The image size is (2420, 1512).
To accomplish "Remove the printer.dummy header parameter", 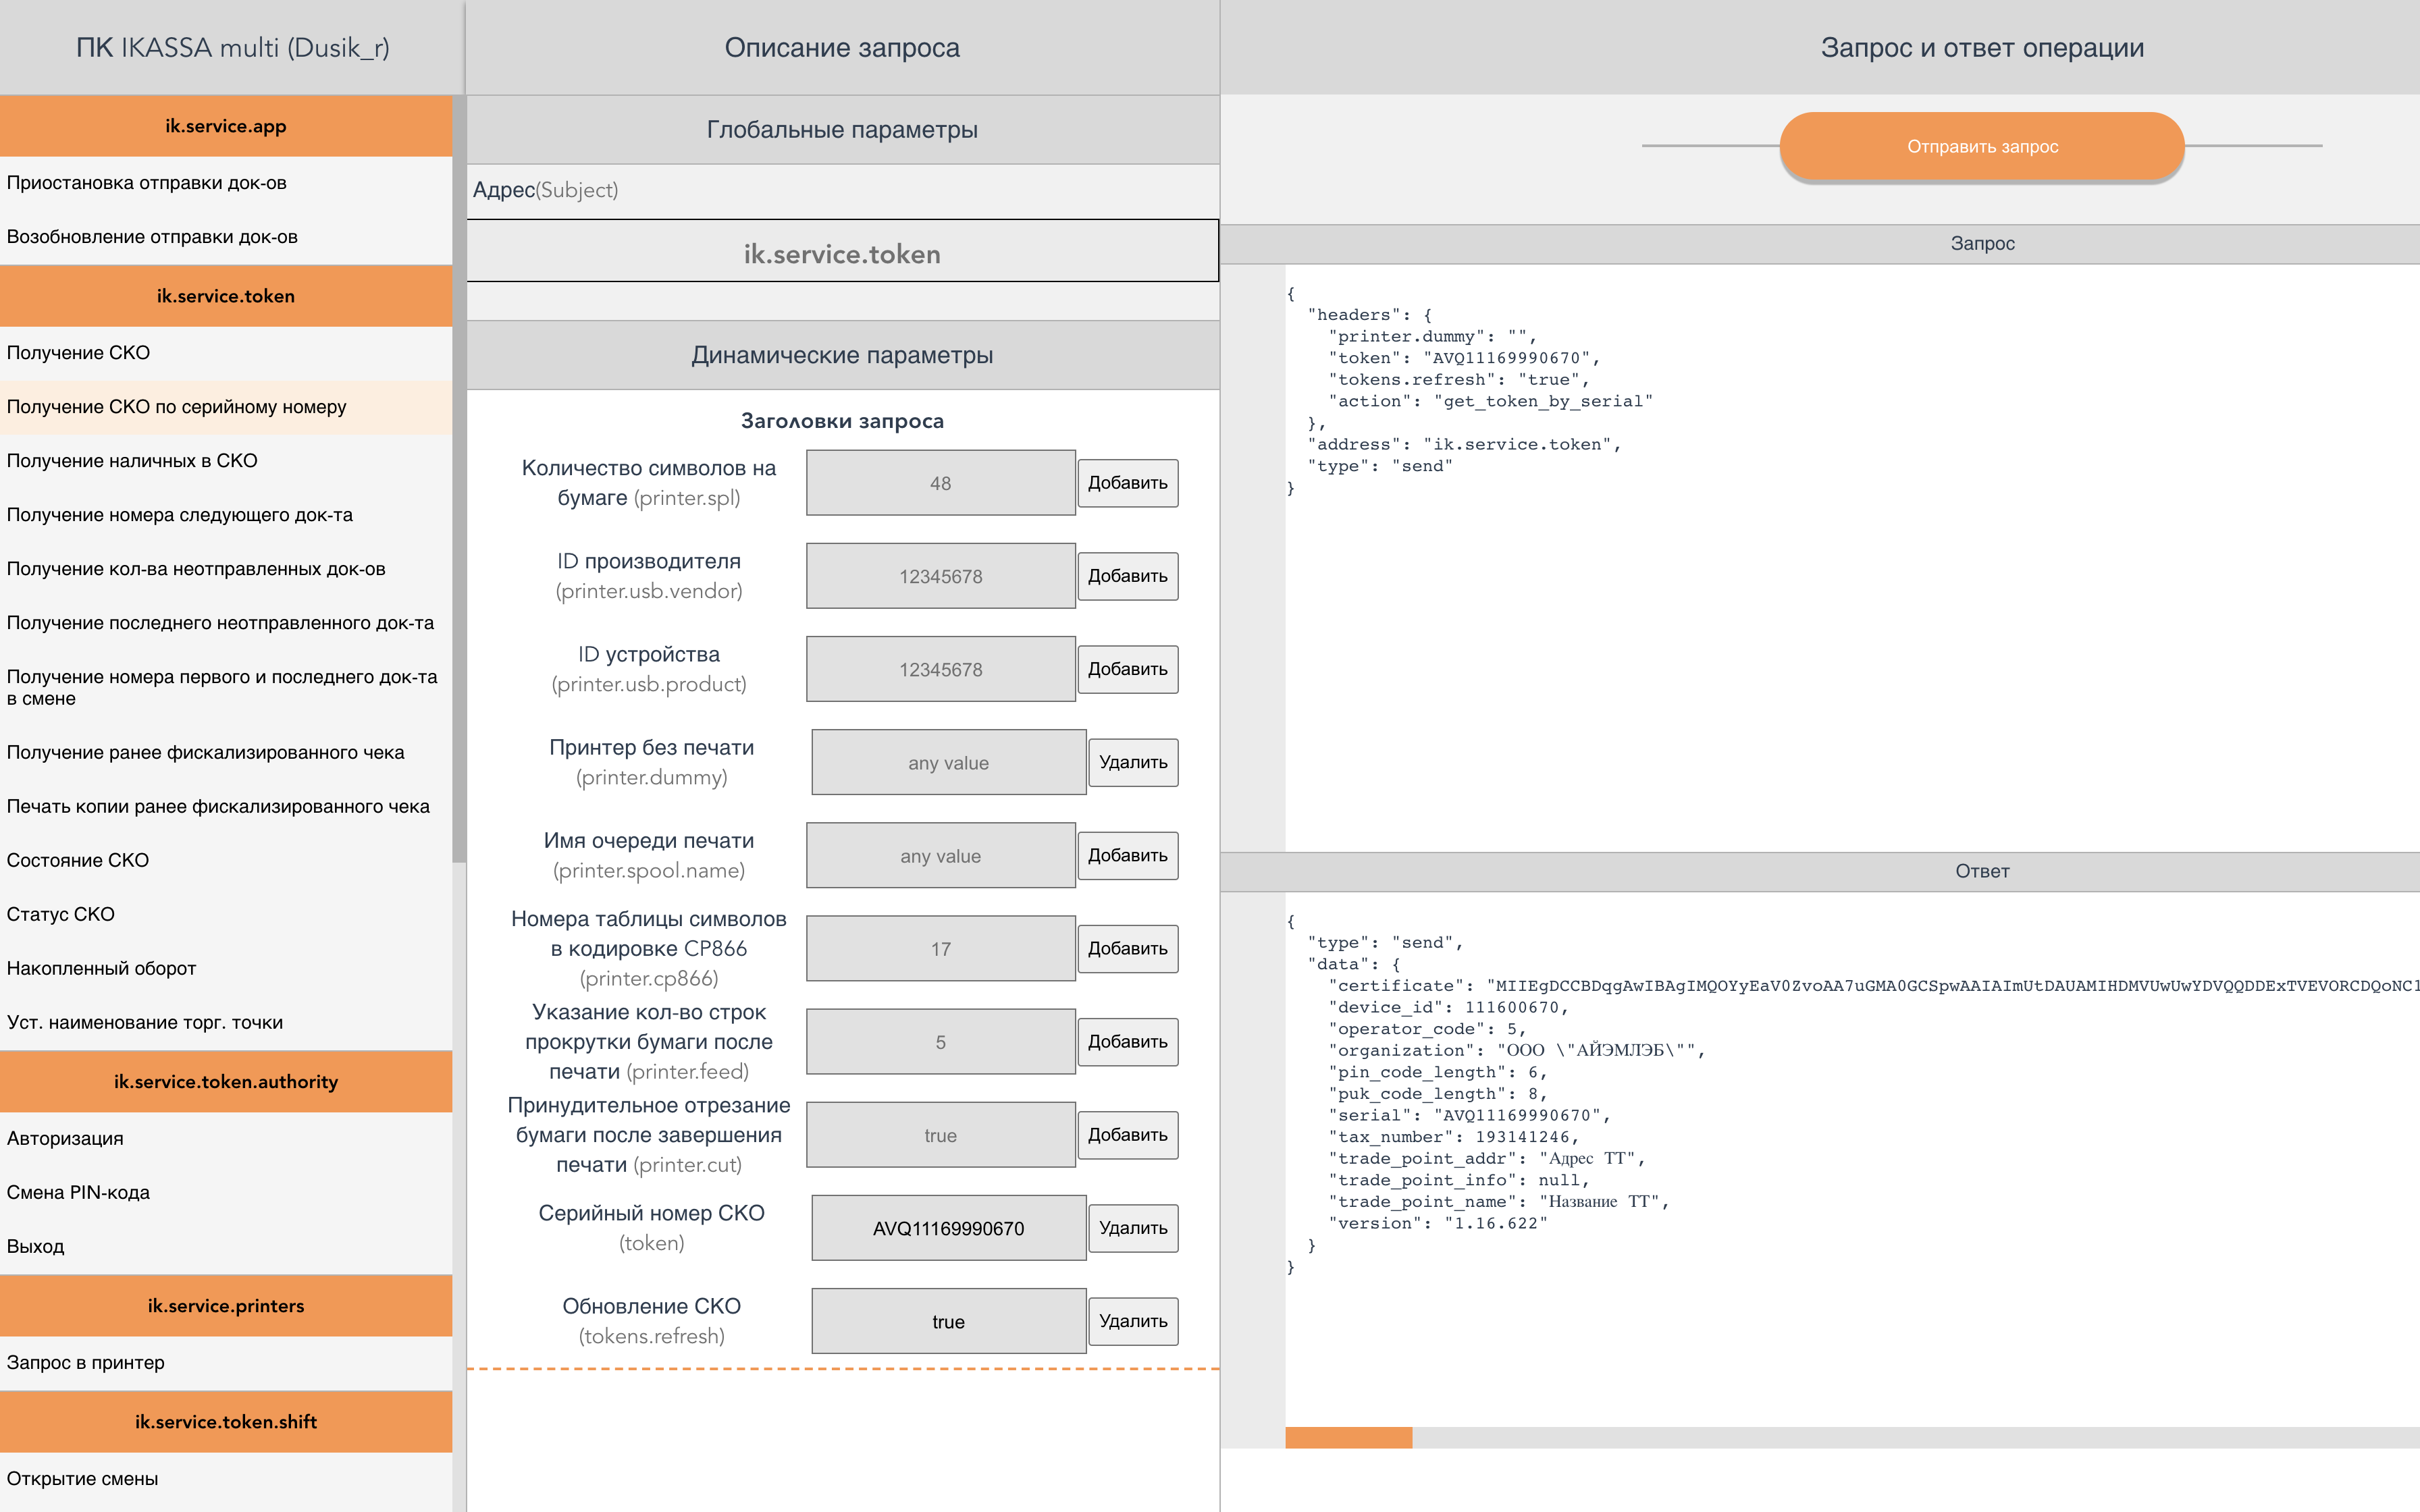I will tap(1132, 762).
